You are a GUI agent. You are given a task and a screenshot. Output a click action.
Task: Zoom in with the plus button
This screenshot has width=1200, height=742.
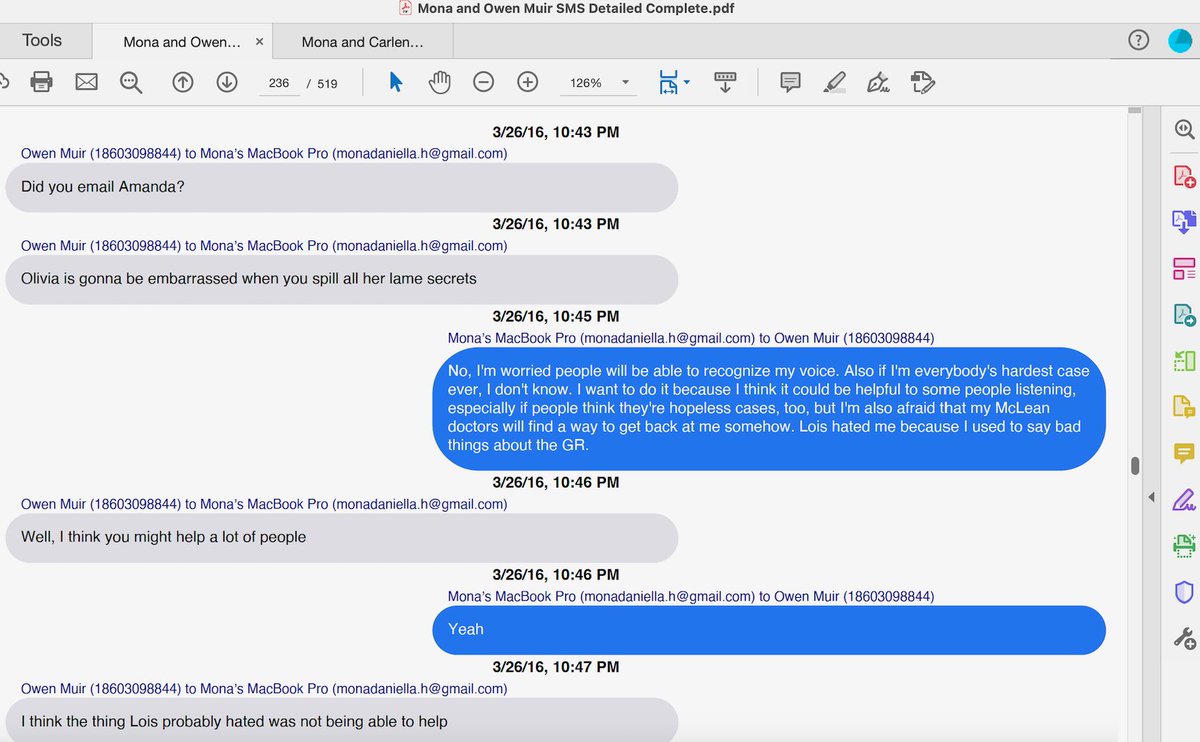coord(528,82)
